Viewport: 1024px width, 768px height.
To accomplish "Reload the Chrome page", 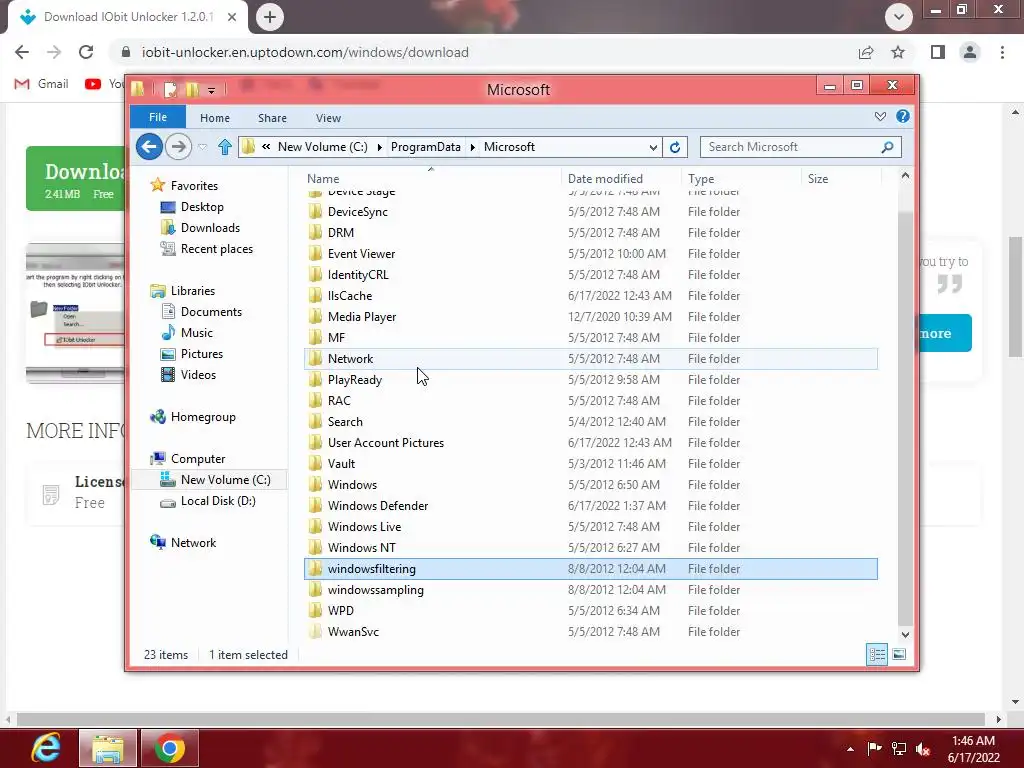I will [x=86, y=52].
